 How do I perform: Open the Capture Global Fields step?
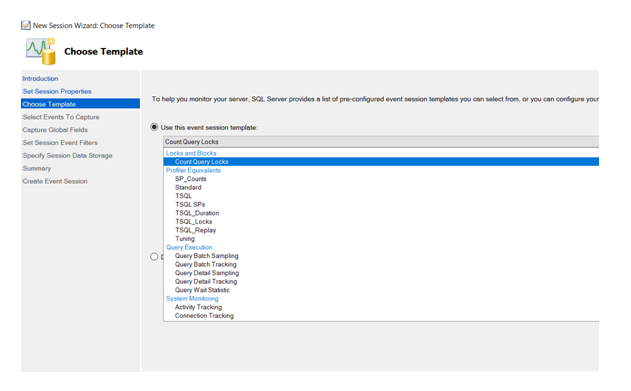(55, 130)
